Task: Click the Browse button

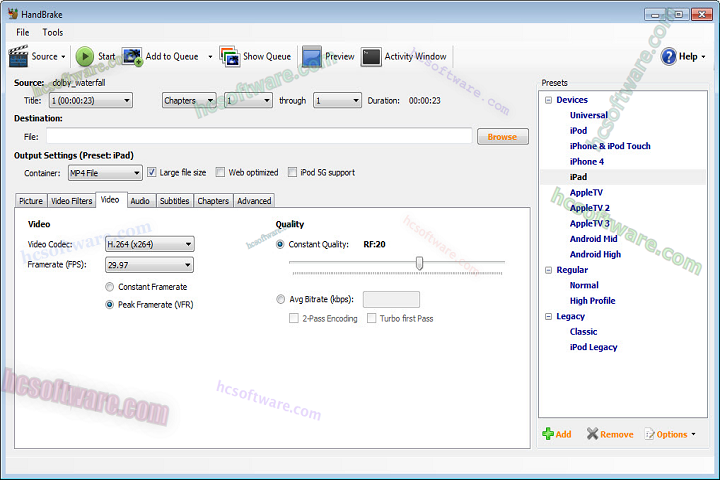Action: point(503,137)
